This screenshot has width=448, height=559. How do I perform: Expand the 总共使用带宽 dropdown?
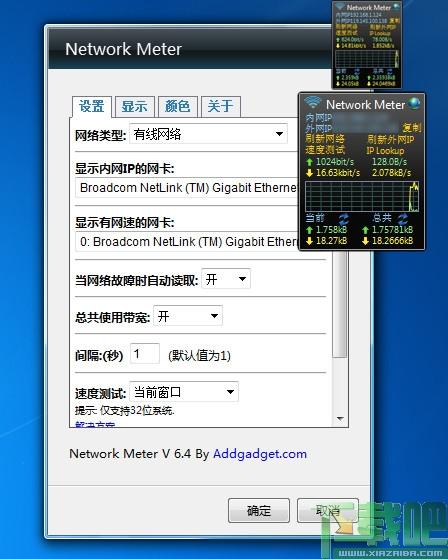coord(188,316)
